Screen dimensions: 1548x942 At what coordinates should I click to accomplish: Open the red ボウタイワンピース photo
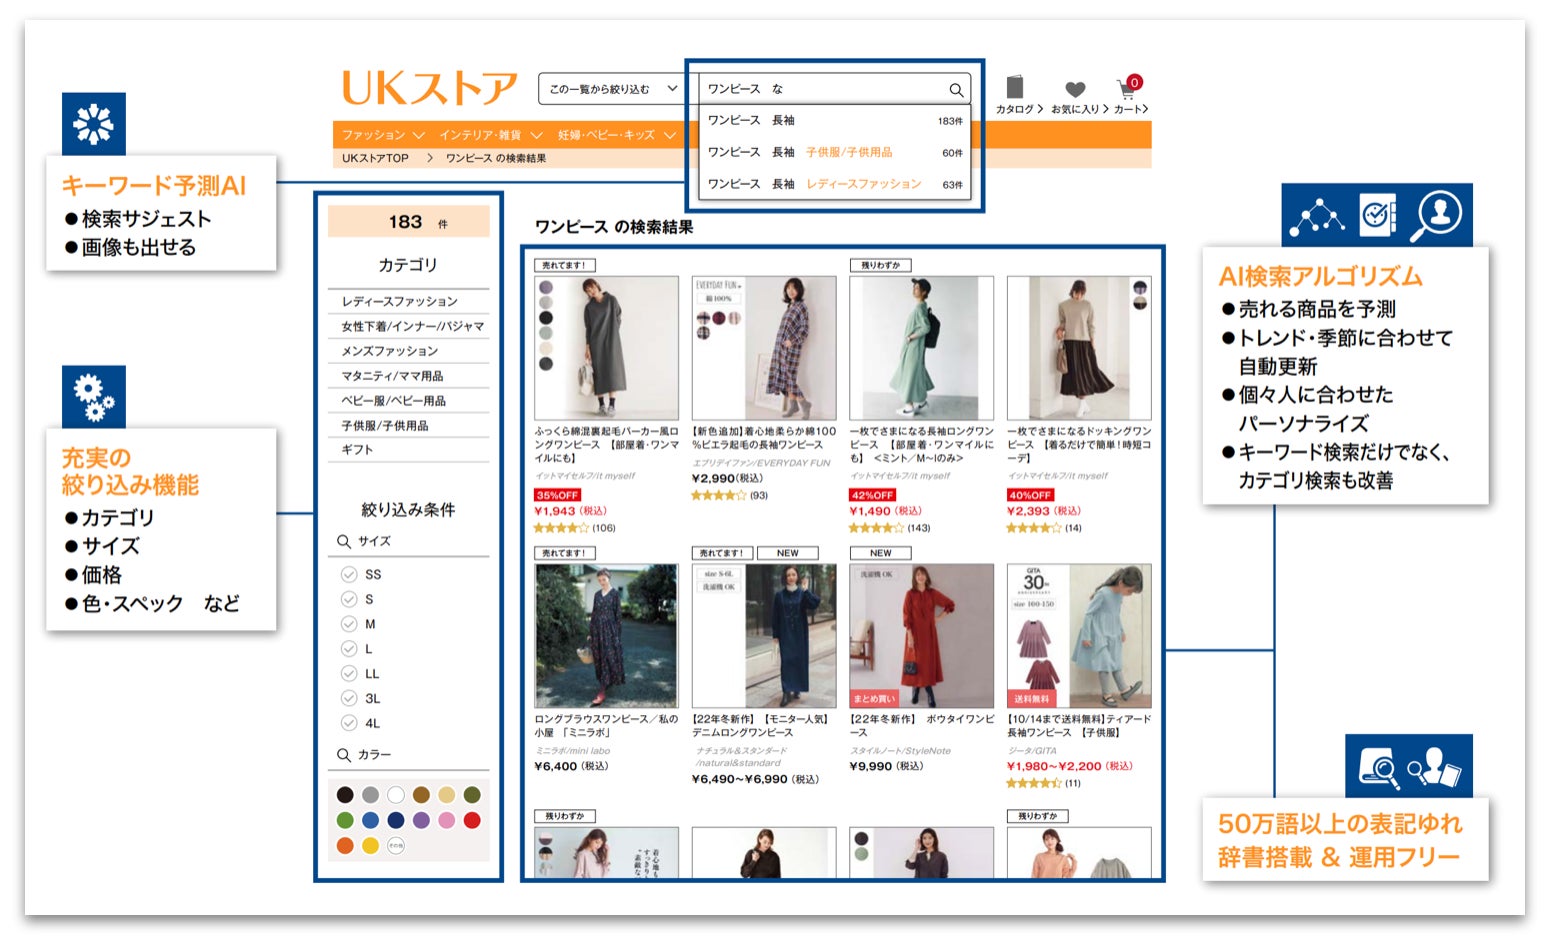click(922, 636)
